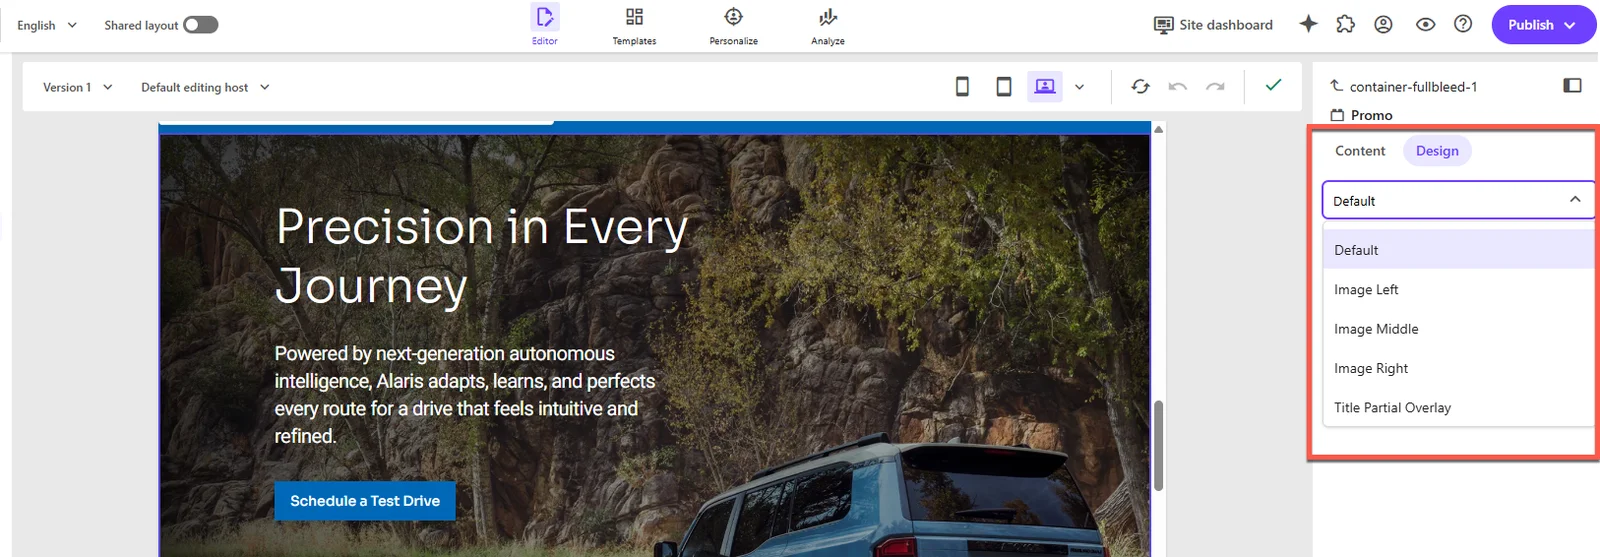This screenshot has height=557, width=1600.
Task: Switch to the Content tab
Action: pyautogui.click(x=1360, y=151)
